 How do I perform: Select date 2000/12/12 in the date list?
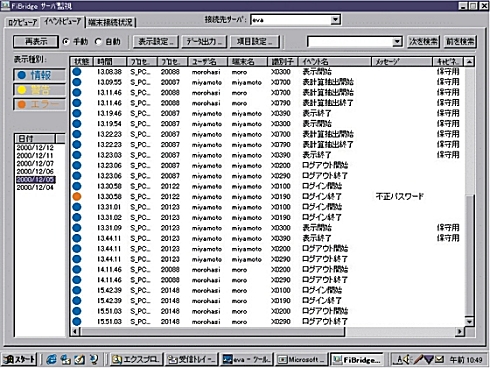[x=35, y=148]
